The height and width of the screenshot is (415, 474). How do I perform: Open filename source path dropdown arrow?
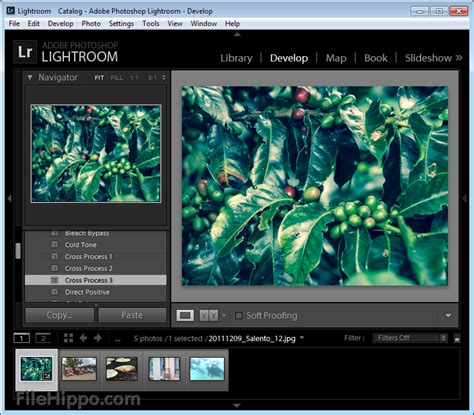pos(302,337)
